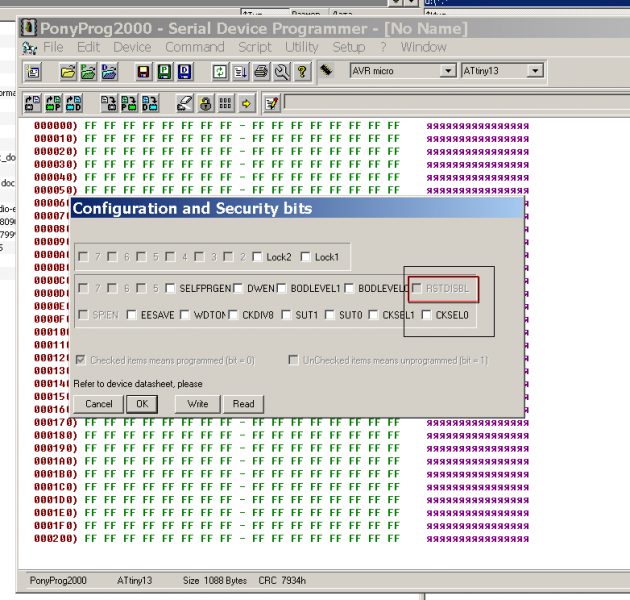Click the Read button to read fuses

tap(243, 404)
